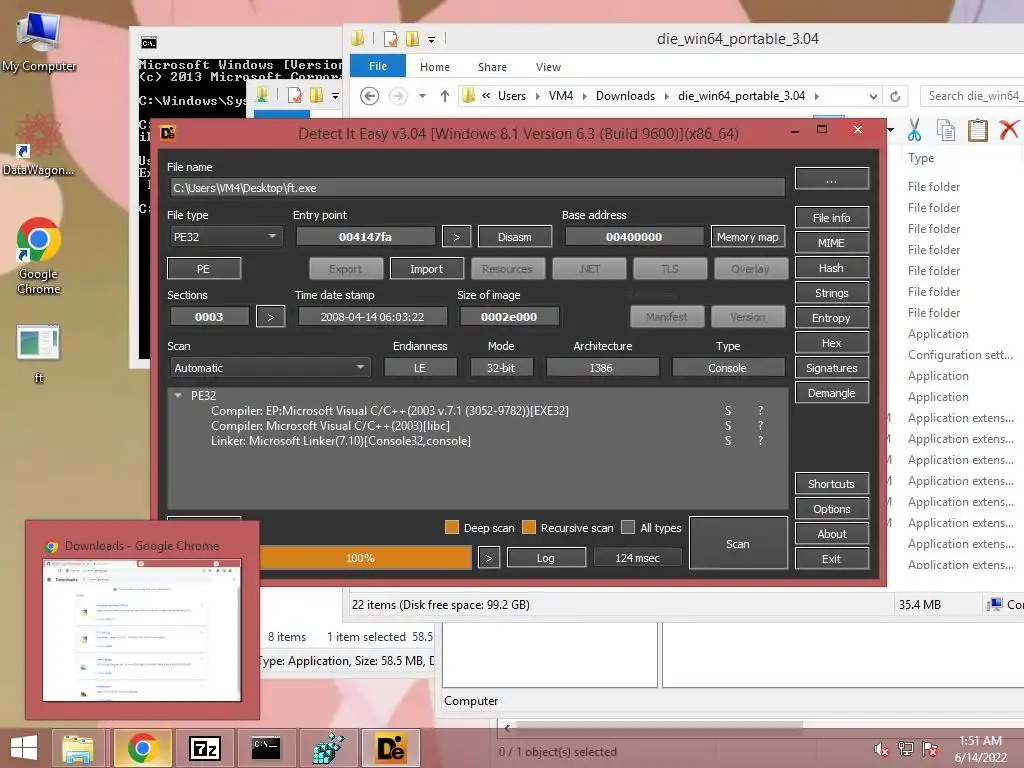The width and height of the screenshot is (1024, 768).
Task: Open the Scan mode Automatic dropdown
Action: (270, 368)
